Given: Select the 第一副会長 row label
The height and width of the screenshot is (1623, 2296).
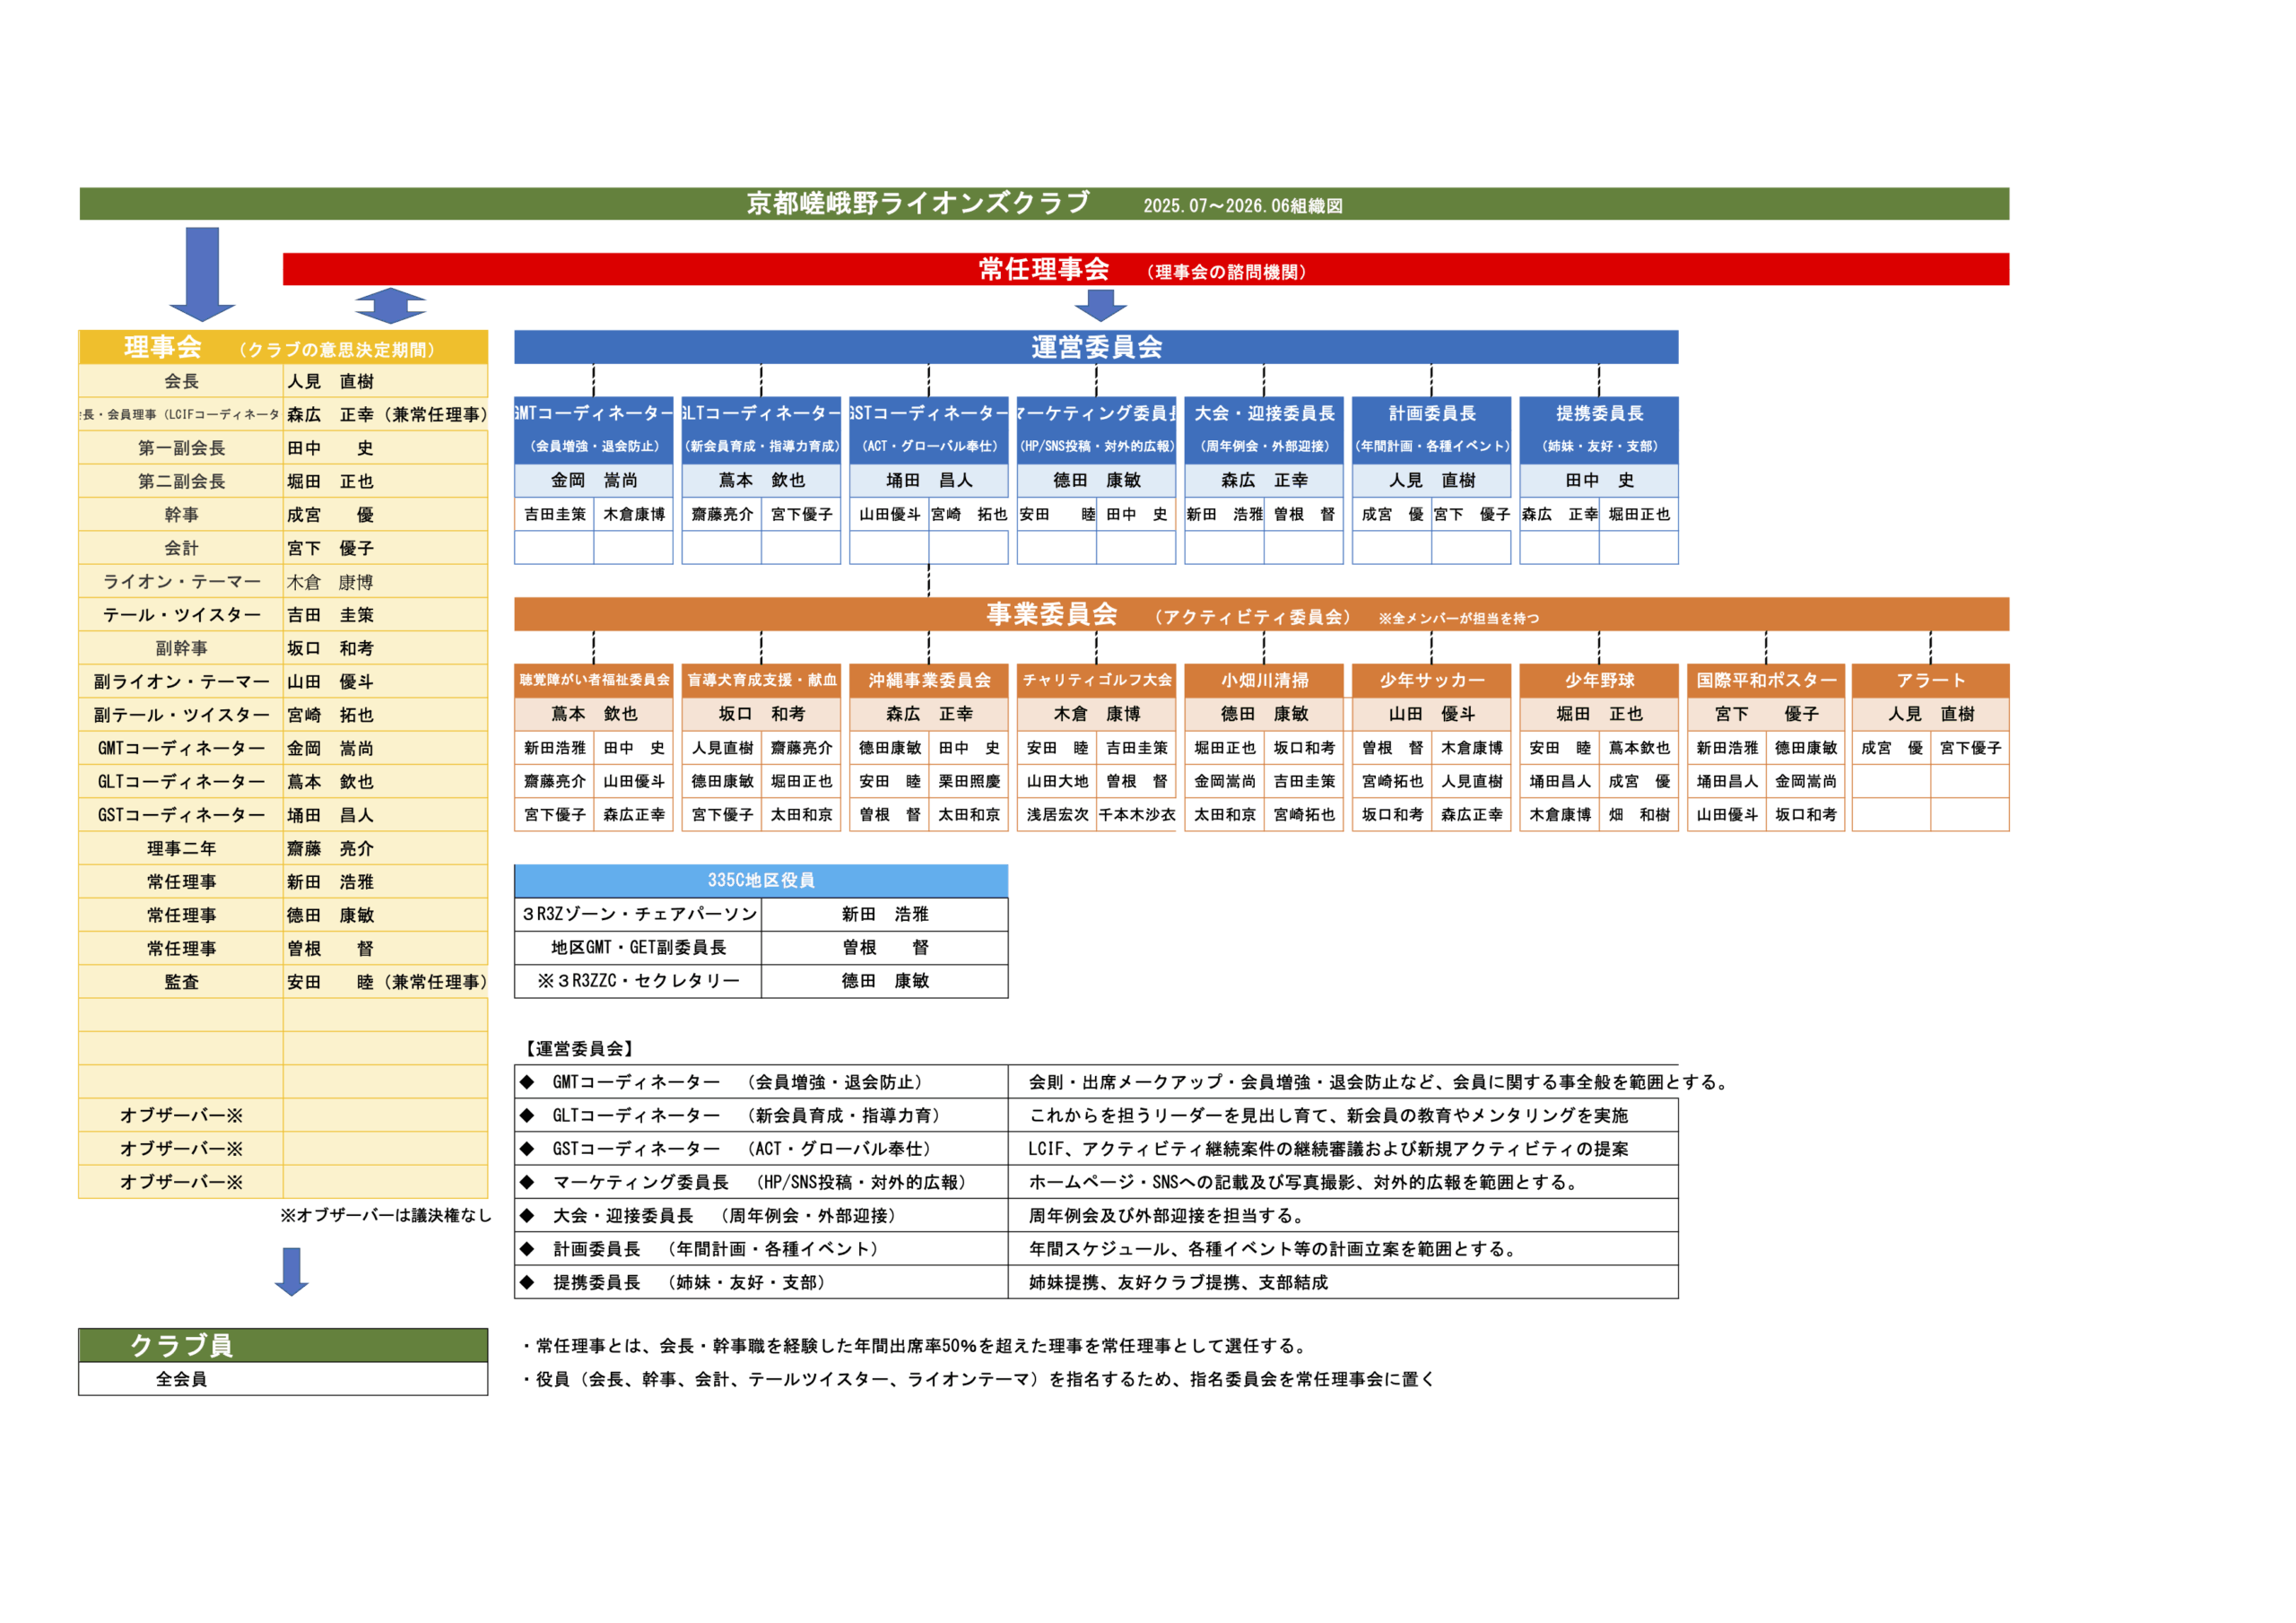Looking at the screenshot, I should 181,448.
